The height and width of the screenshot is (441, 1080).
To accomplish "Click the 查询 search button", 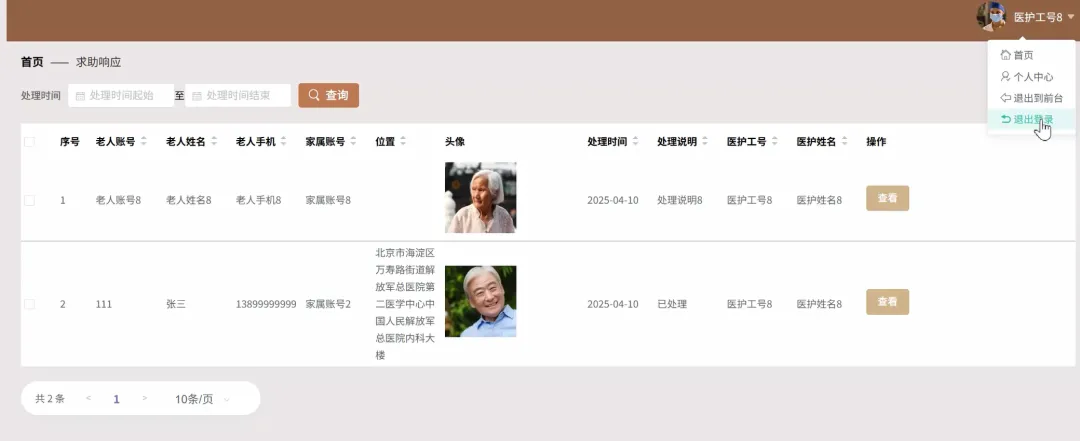I will pos(329,95).
